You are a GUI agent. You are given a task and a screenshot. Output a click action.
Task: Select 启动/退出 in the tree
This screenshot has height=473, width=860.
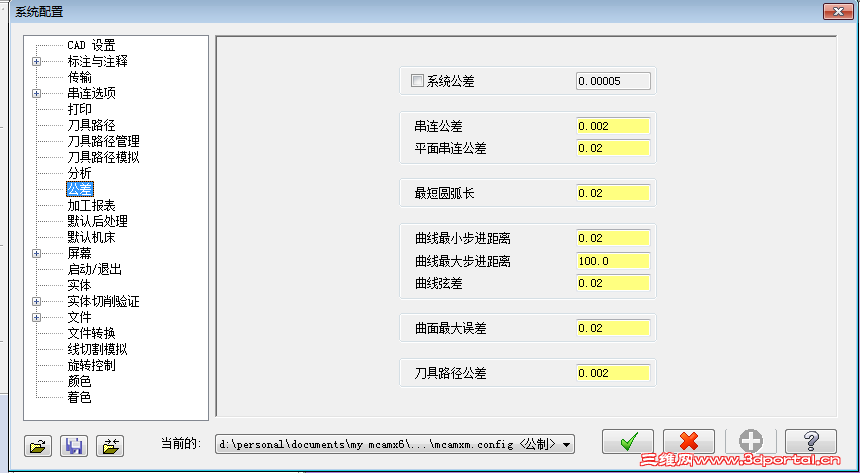coord(94,269)
